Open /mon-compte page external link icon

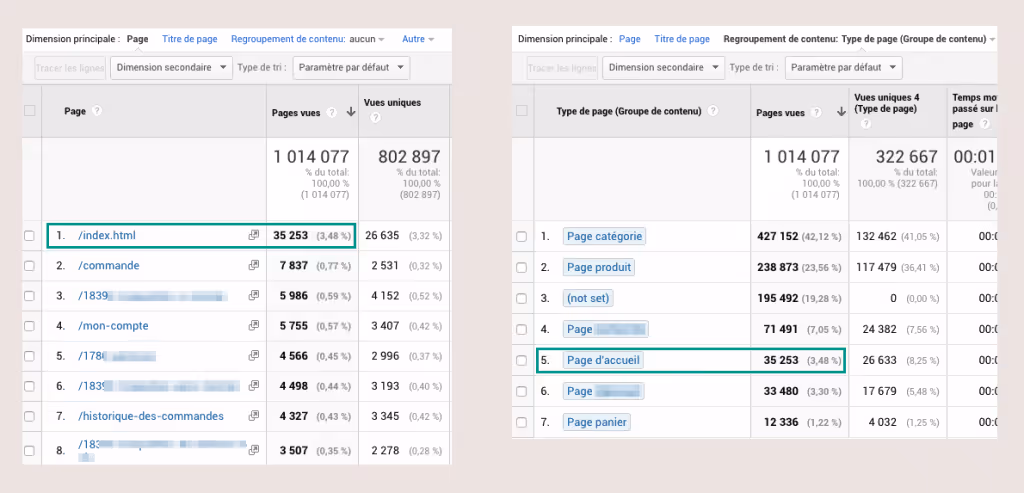(253, 326)
